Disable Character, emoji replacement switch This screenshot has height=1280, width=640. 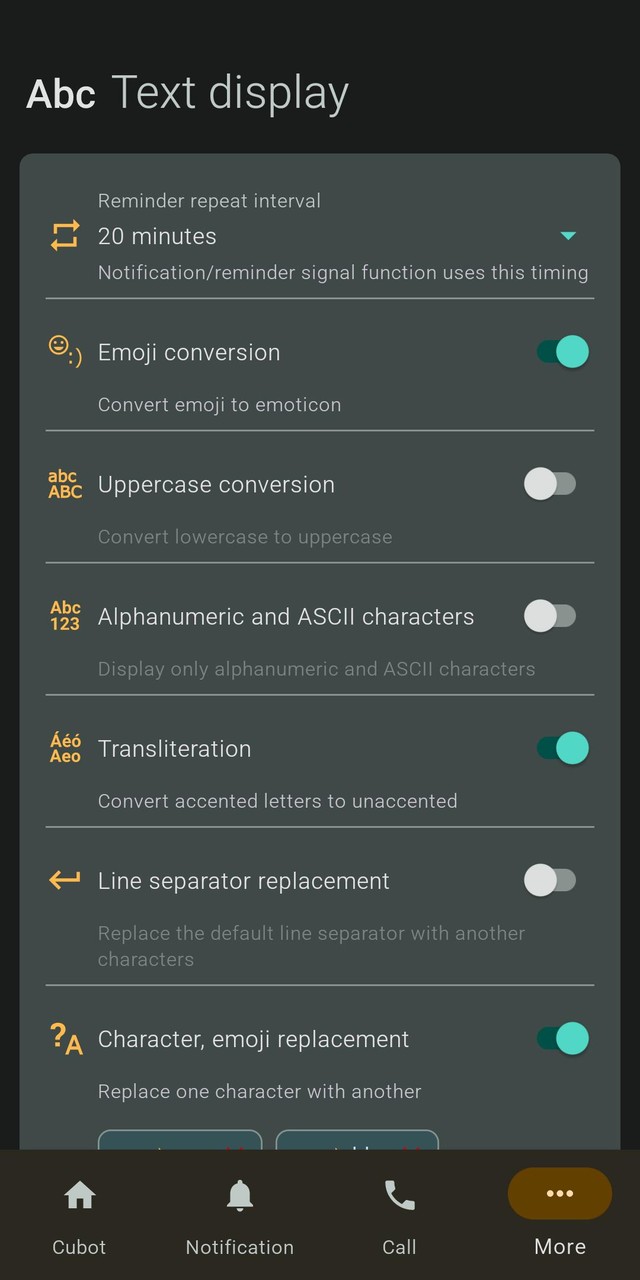(562, 1038)
